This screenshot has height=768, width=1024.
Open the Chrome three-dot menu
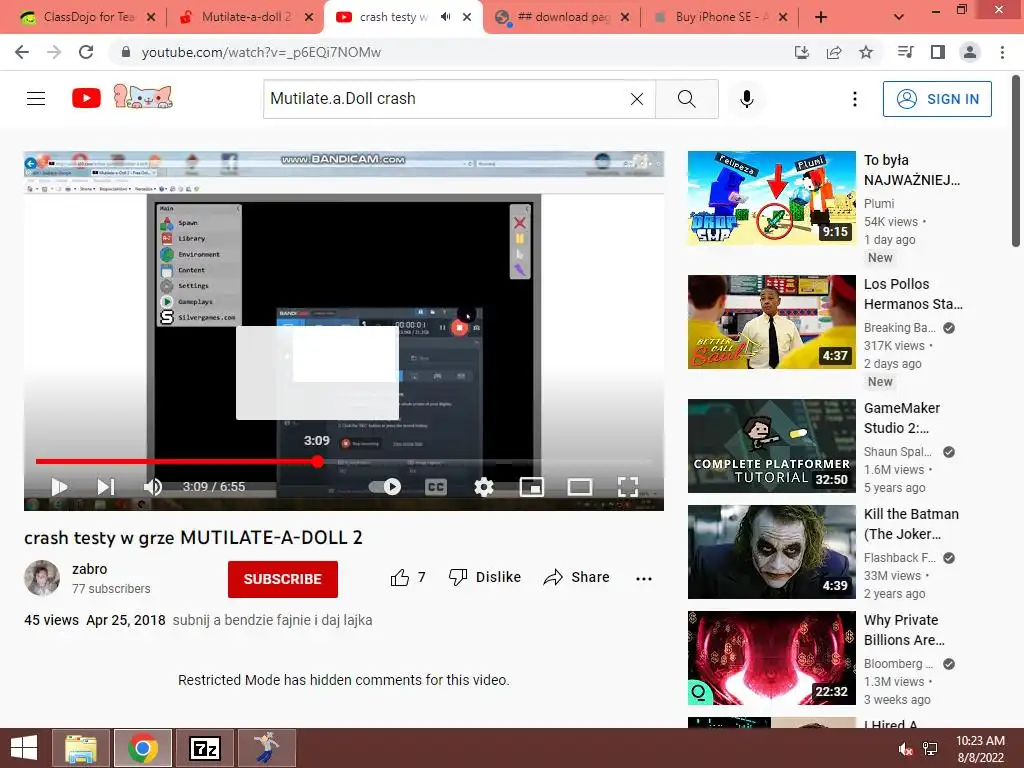click(x=1002, y=52)
